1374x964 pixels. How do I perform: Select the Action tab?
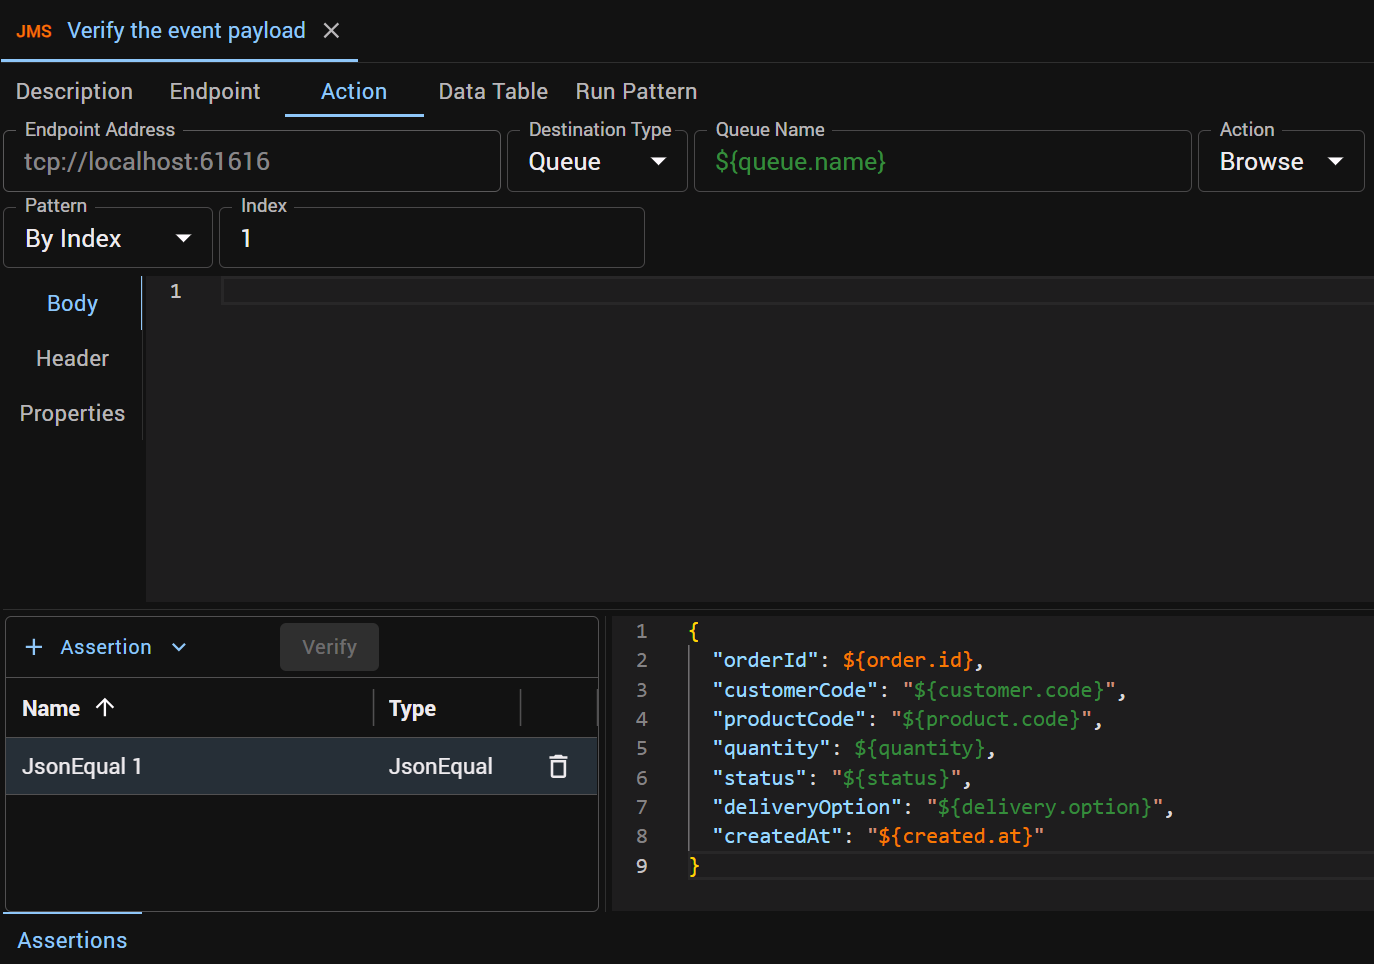(x=354, y=91)
